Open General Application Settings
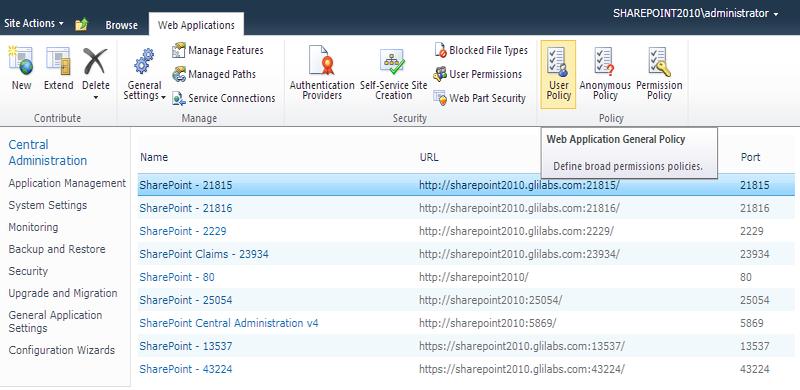The height and width of the screenshot is (390, 800). click(55, 322)
